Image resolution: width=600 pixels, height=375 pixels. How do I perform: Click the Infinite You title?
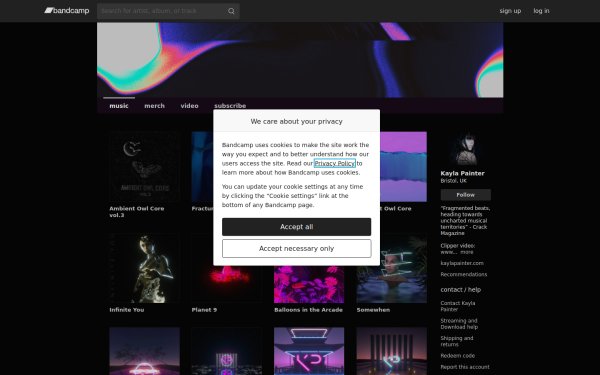127,310
